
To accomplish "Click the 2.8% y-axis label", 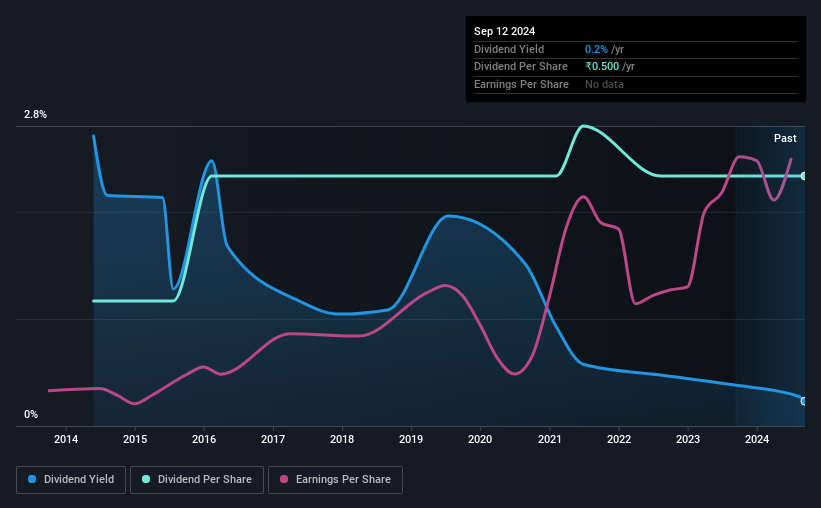I will [35, 114].
